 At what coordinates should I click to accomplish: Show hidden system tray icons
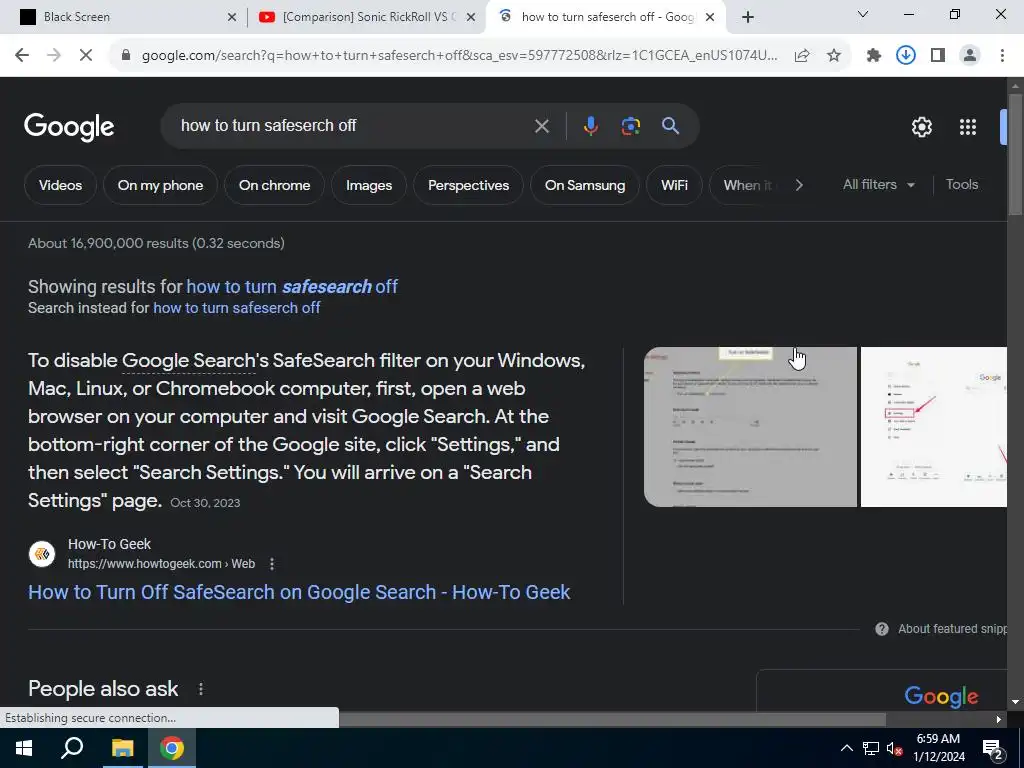coord(846,748)
